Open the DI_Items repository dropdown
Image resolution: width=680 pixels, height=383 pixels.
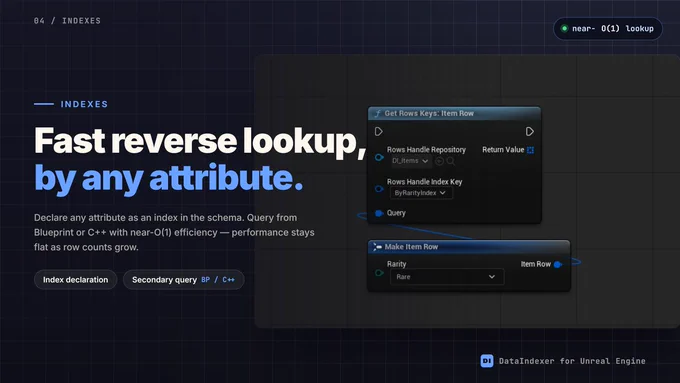click(410, 161)
